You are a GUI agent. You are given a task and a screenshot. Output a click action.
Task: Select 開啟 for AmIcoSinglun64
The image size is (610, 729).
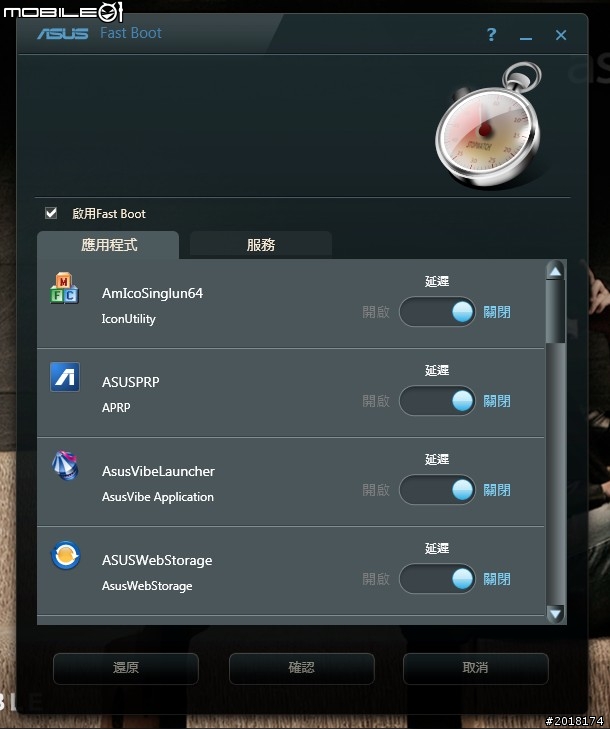pyautogui.click(x=376, y=312)
